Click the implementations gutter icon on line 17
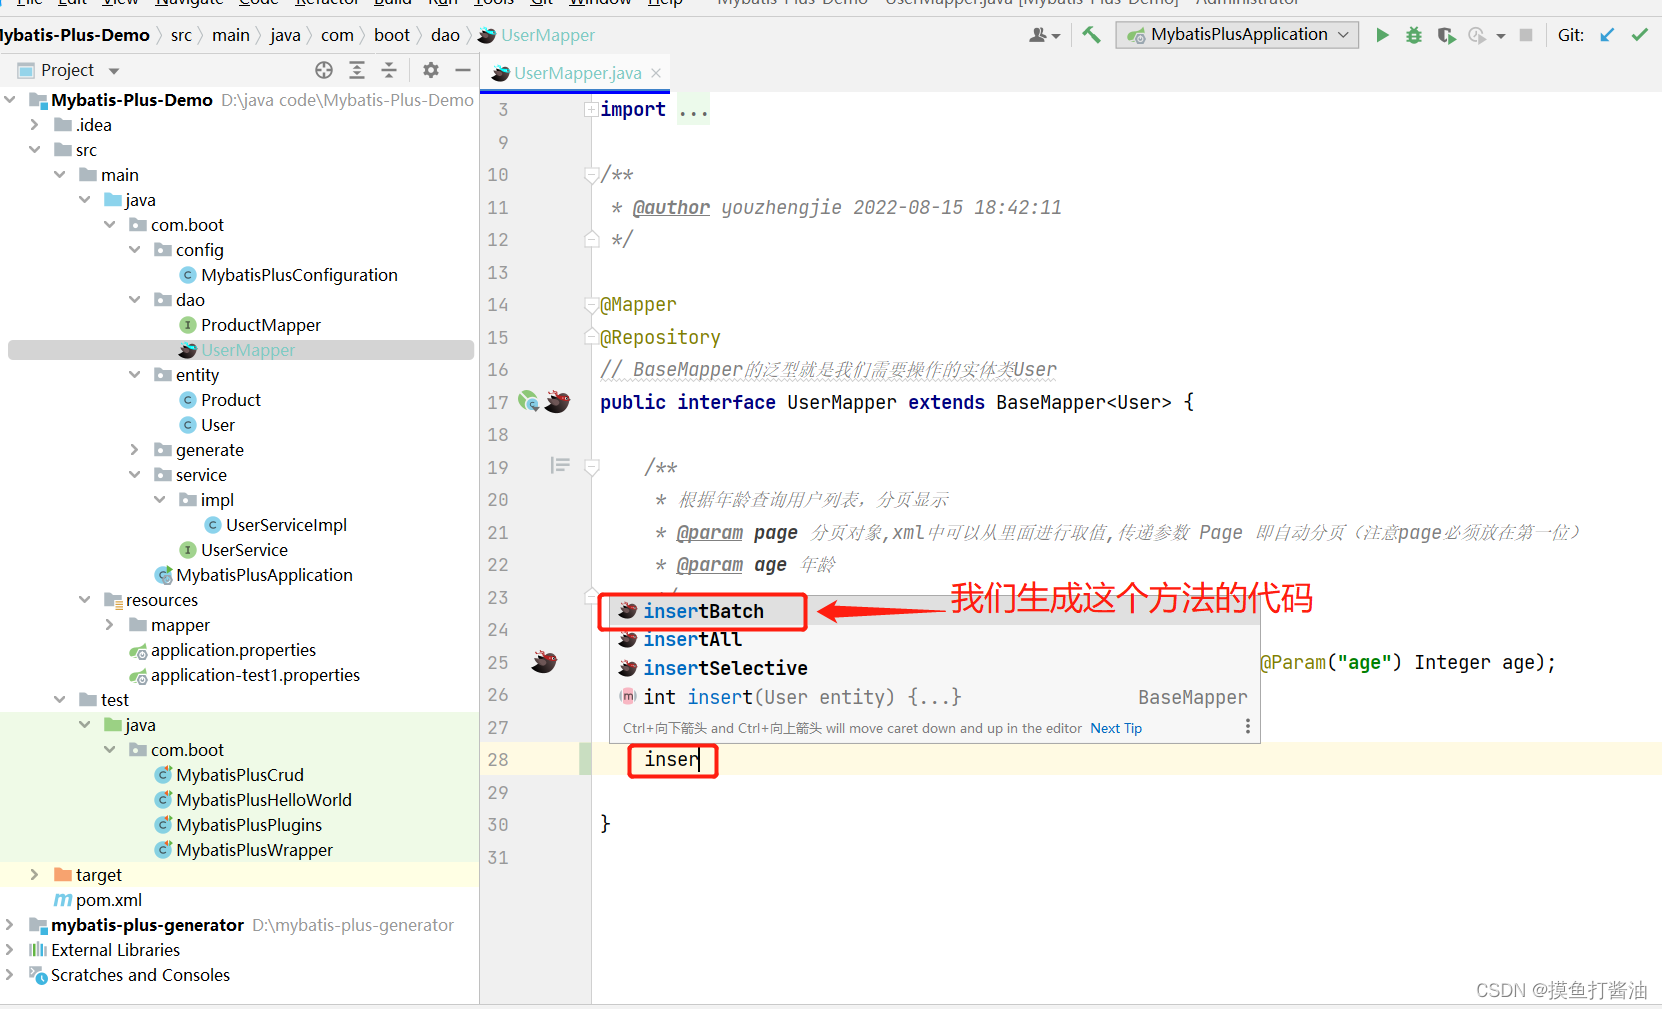 pyautogui.click(x=529, y=402)
